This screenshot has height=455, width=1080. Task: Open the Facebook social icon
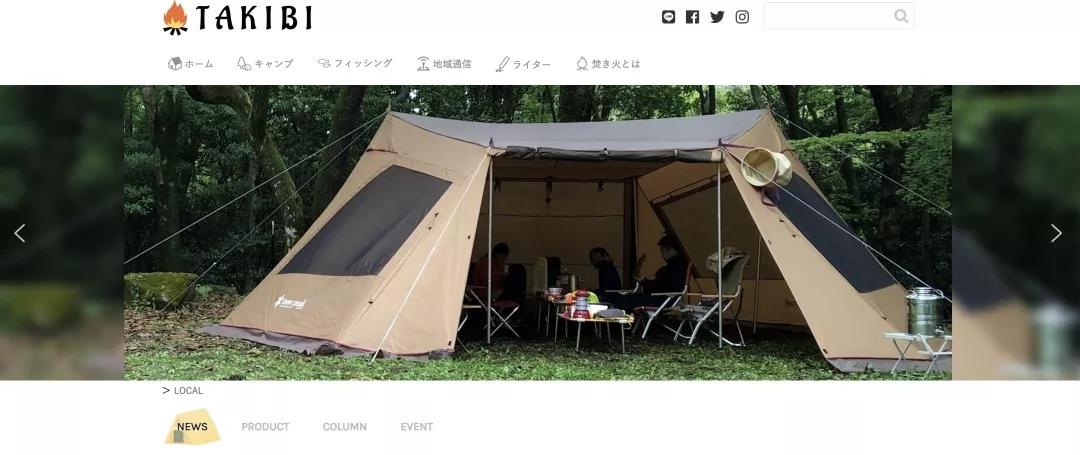(692, 17)
